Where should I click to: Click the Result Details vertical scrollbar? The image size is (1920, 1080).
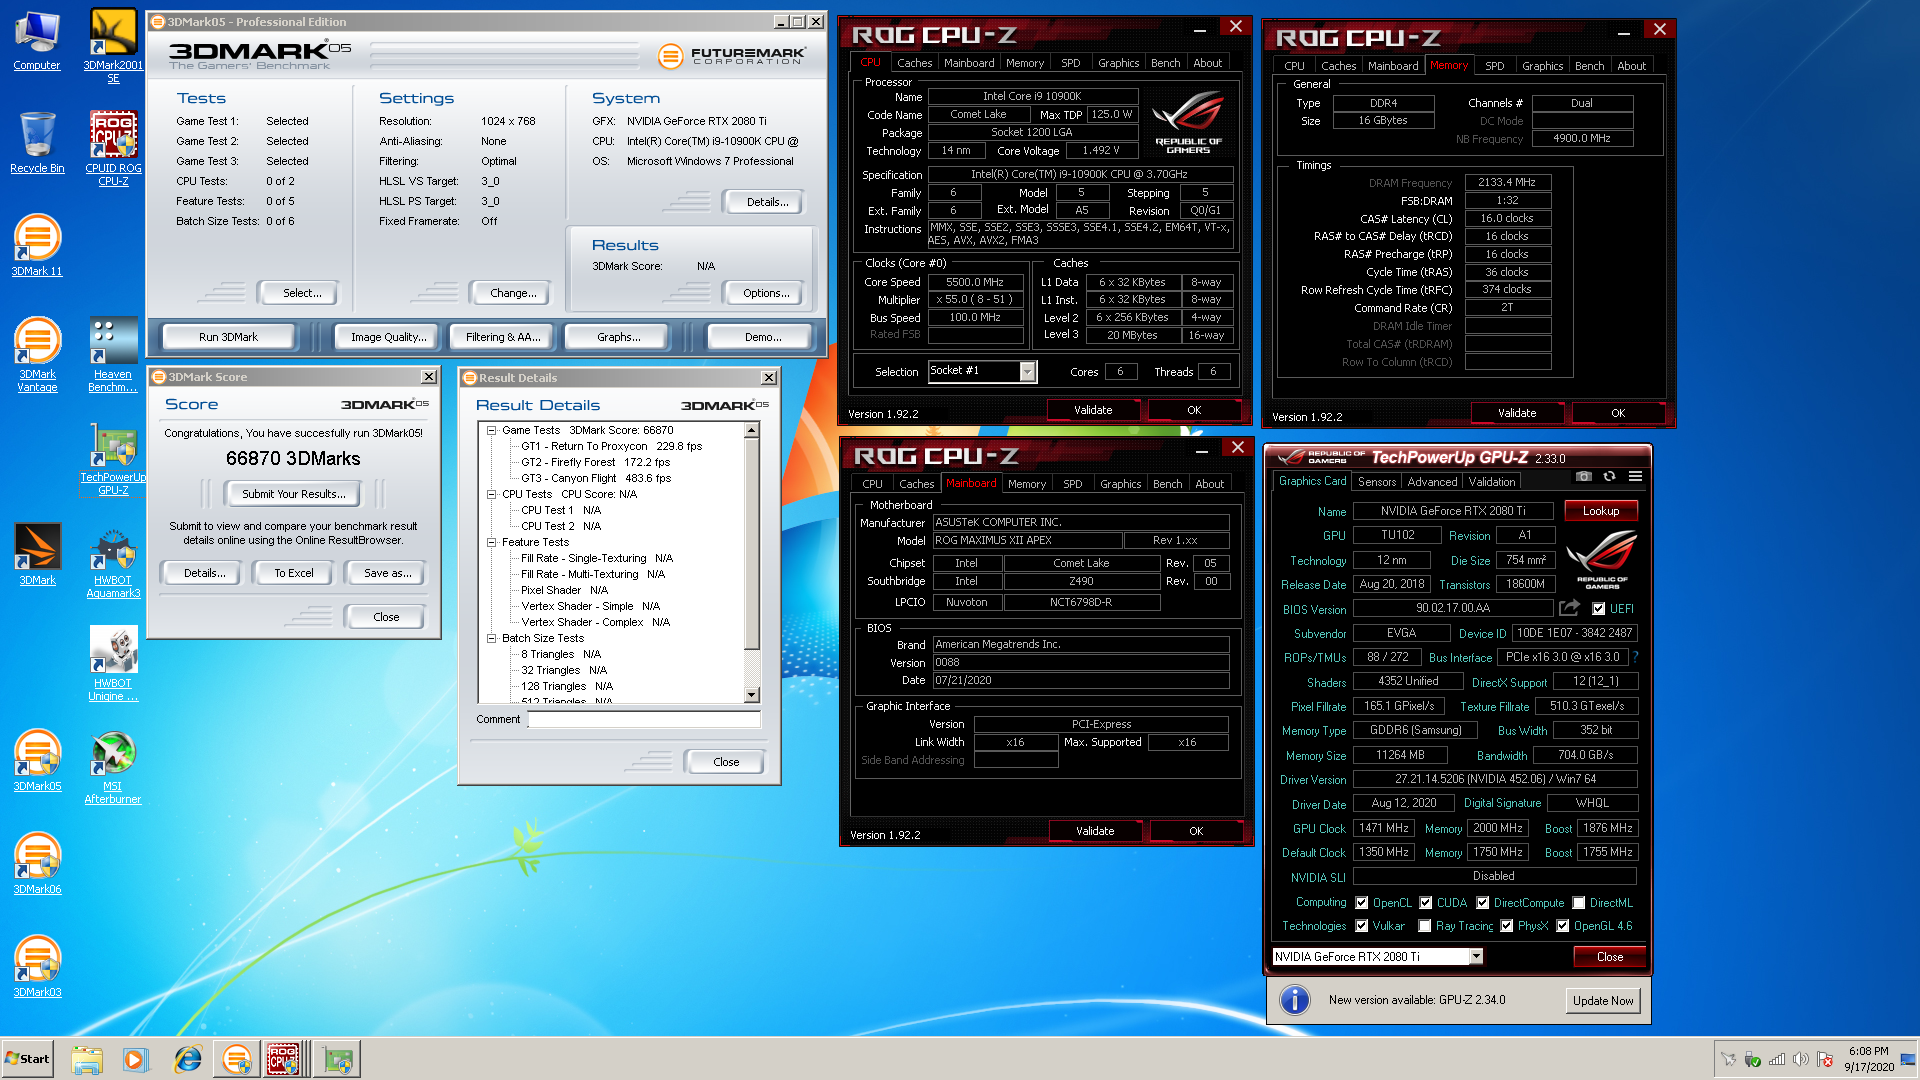coord(752,562)
